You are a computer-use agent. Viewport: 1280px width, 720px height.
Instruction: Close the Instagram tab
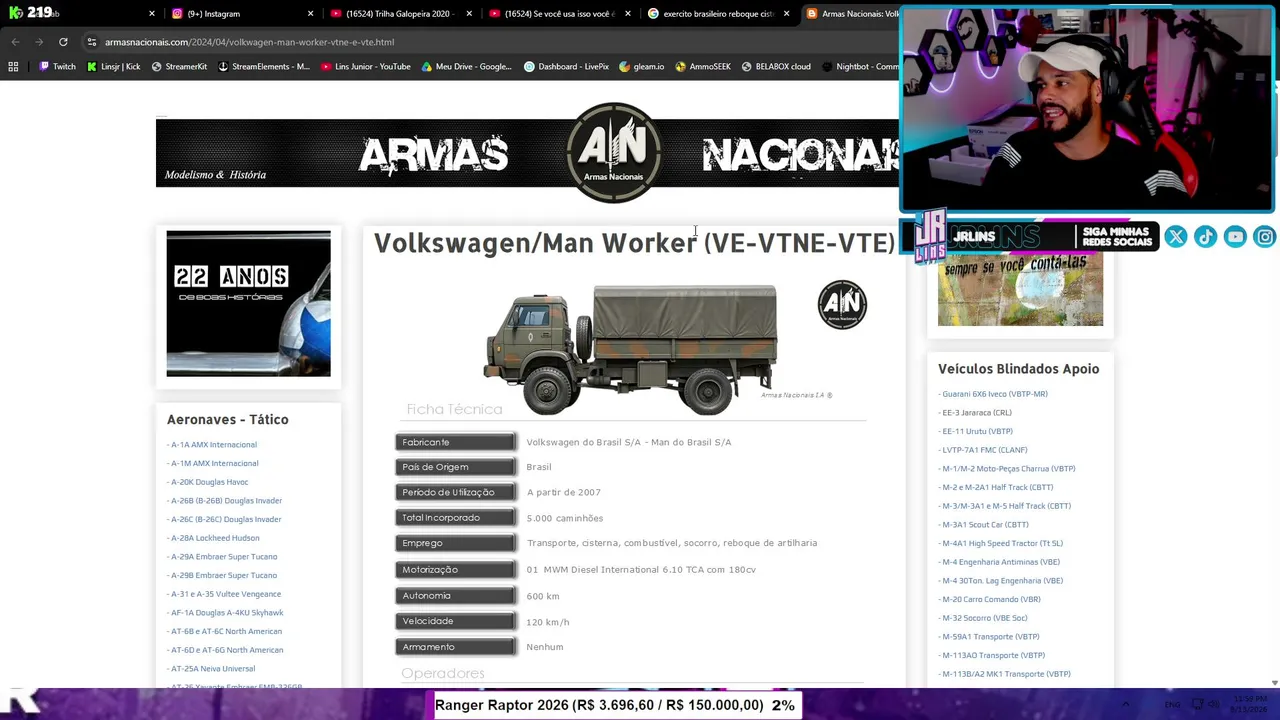[311, 14]
